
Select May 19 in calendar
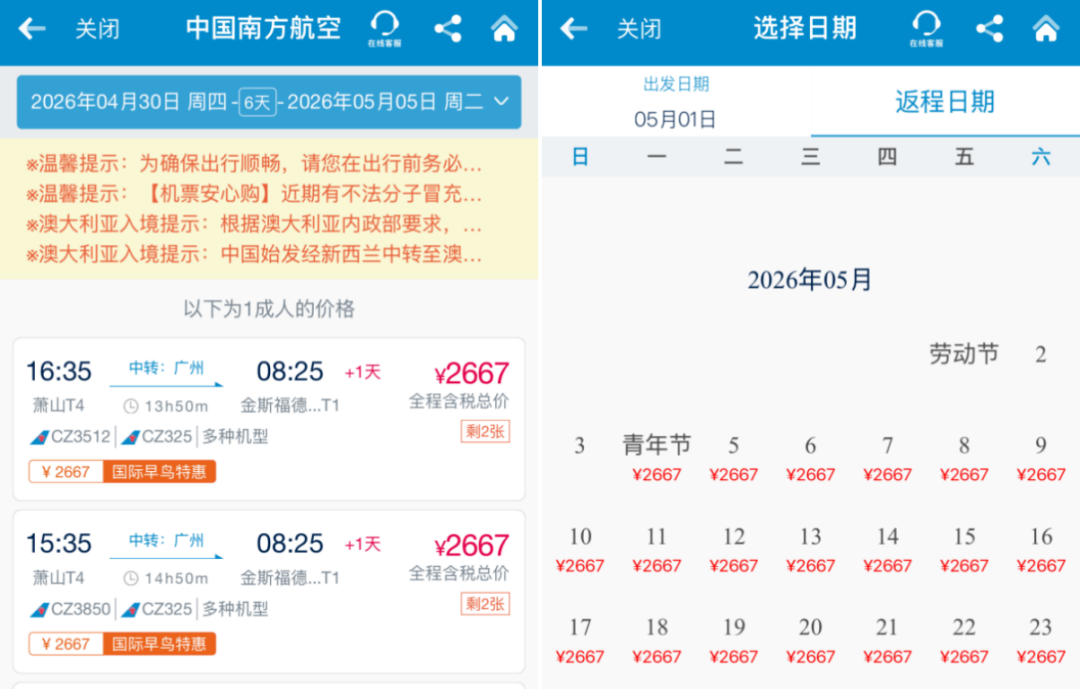pos(734,641)
